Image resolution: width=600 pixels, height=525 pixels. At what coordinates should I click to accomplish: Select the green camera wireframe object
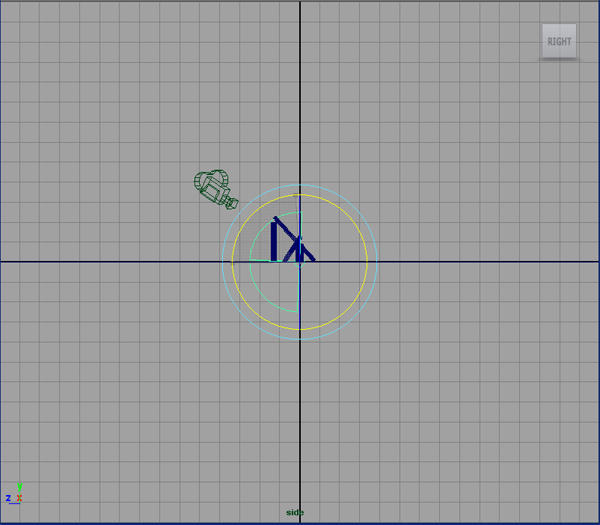tap(216, 189)
